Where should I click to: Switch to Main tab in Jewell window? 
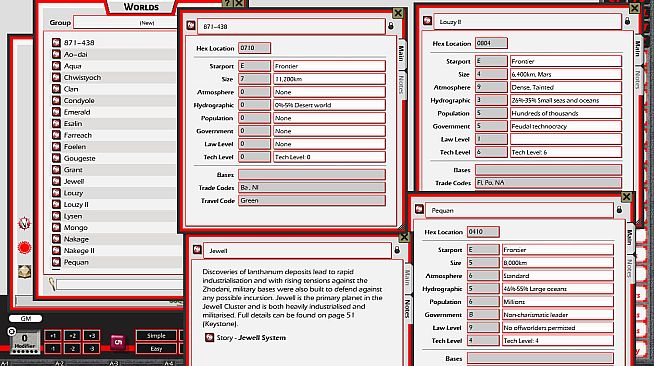click(407, 278)
